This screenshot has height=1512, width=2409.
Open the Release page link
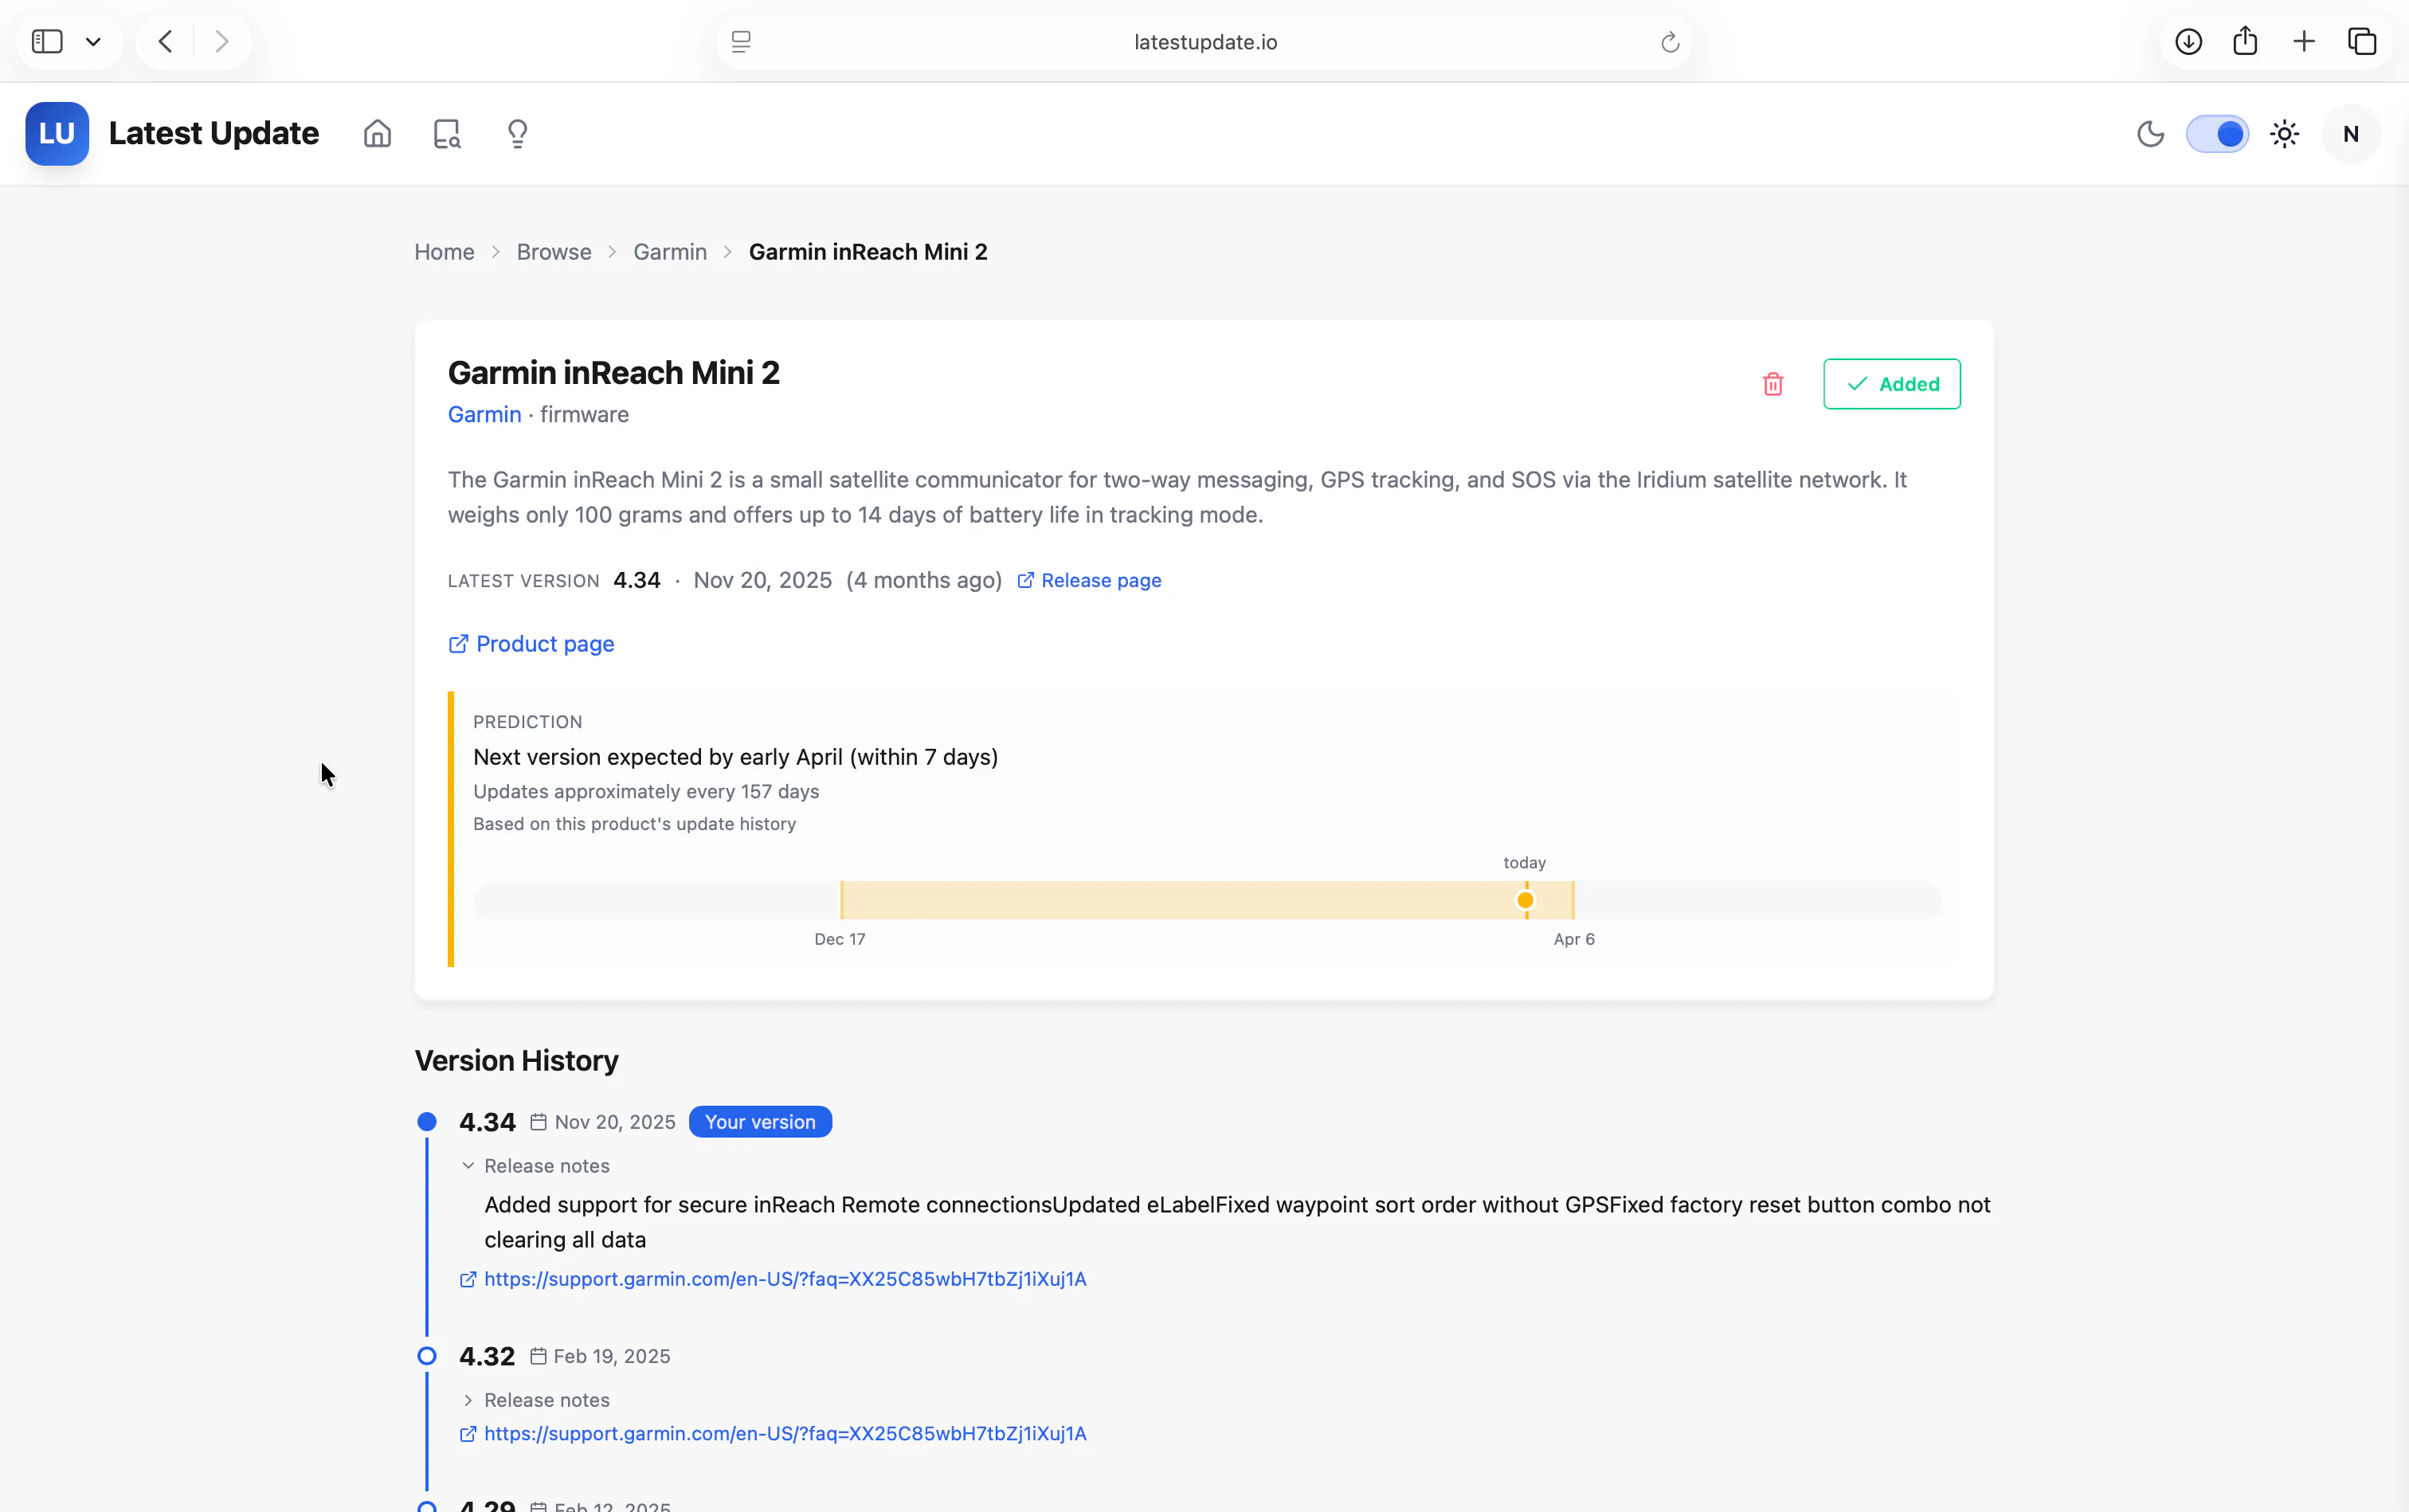[1089, 581]
